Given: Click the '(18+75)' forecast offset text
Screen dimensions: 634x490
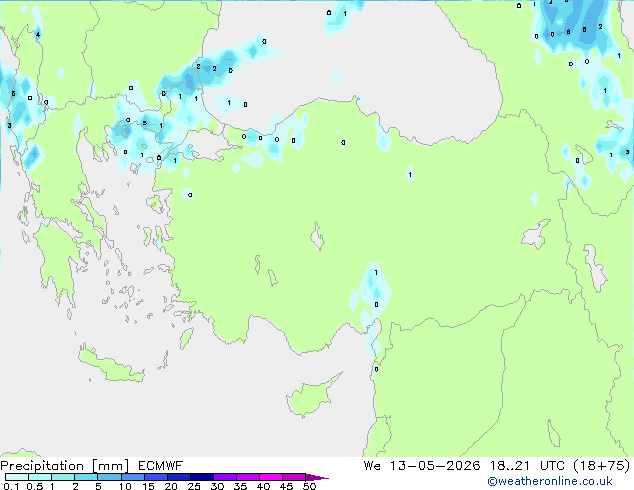Looking at the screenshot, I should point(602,466).
